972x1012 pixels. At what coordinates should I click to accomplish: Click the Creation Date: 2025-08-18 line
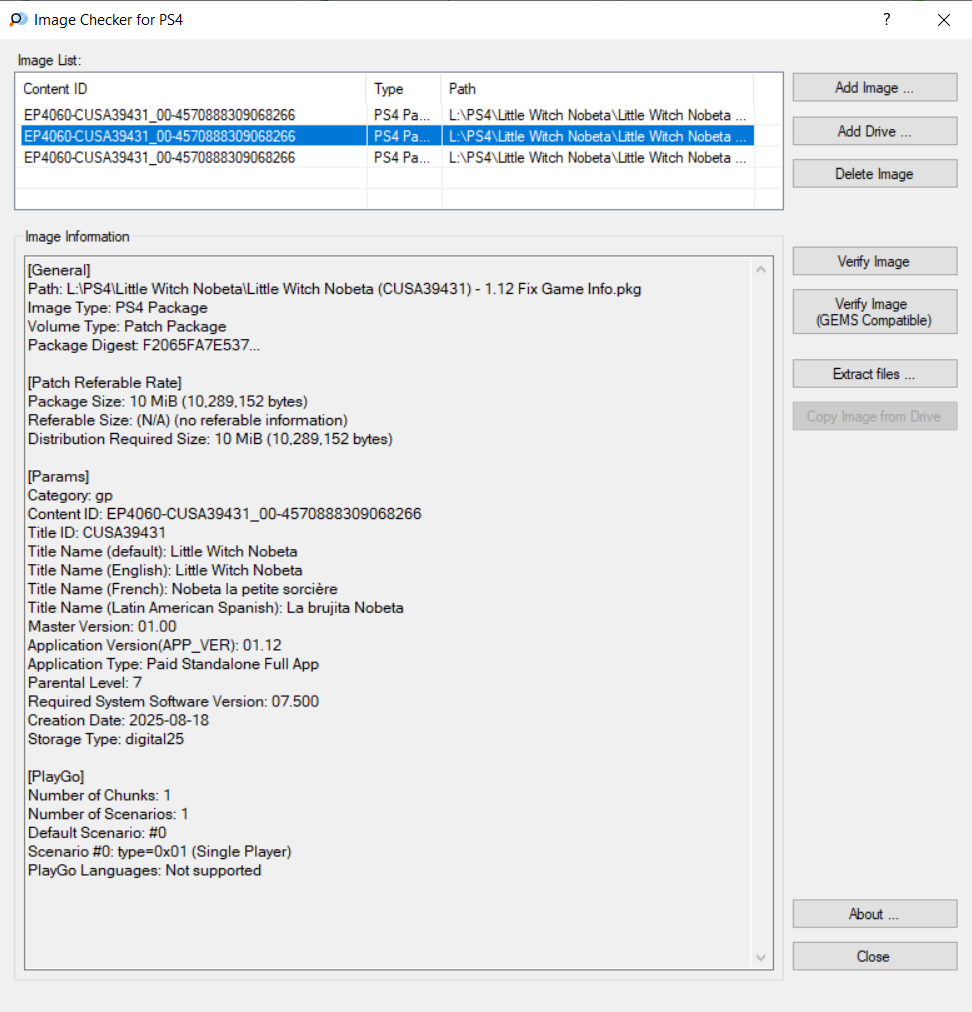pos(118,720)
